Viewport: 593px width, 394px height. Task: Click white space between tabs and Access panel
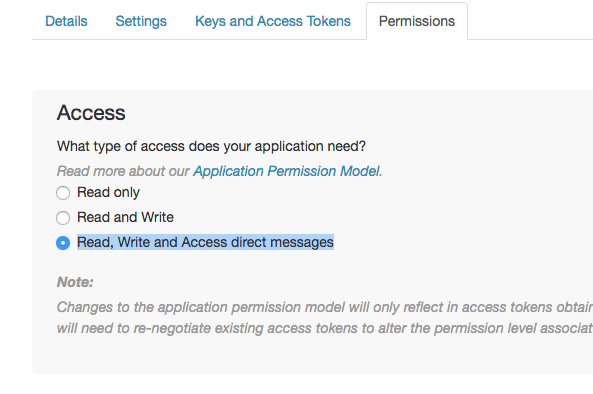coord(312,65)
